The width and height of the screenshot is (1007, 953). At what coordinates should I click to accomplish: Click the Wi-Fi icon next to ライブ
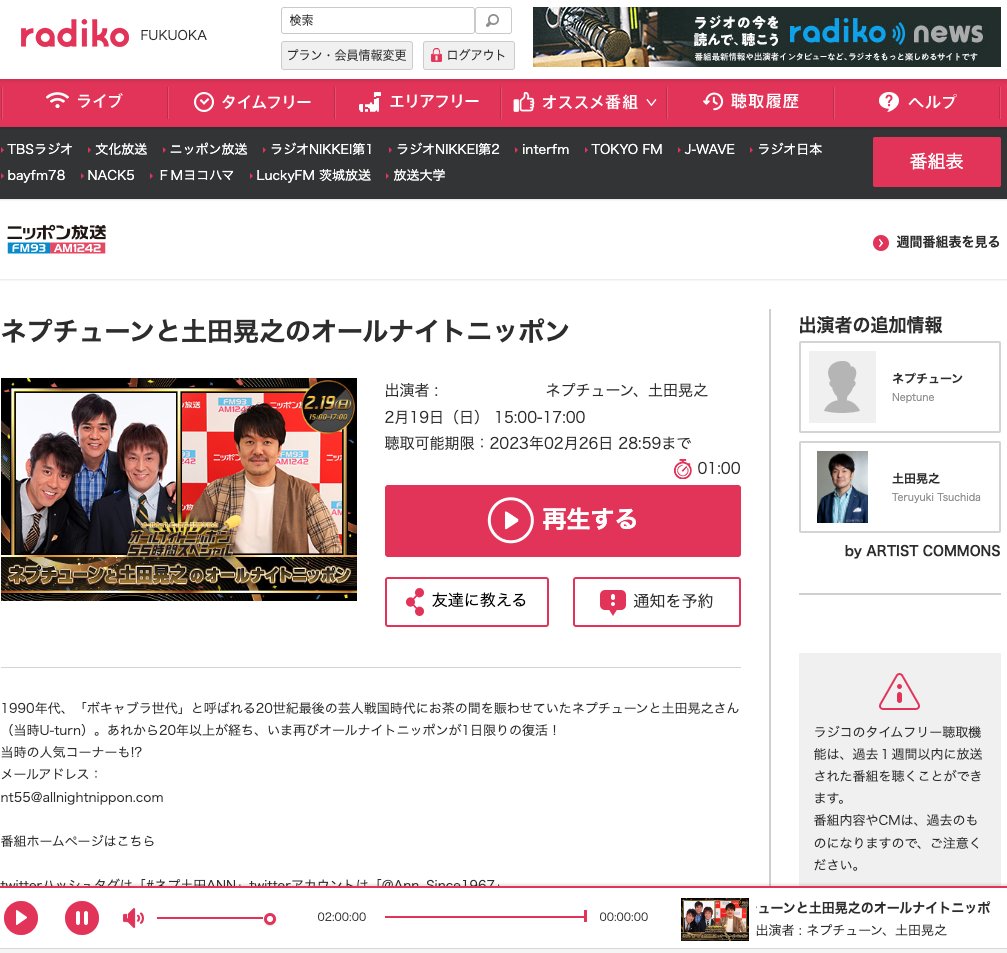coord(59,102)
